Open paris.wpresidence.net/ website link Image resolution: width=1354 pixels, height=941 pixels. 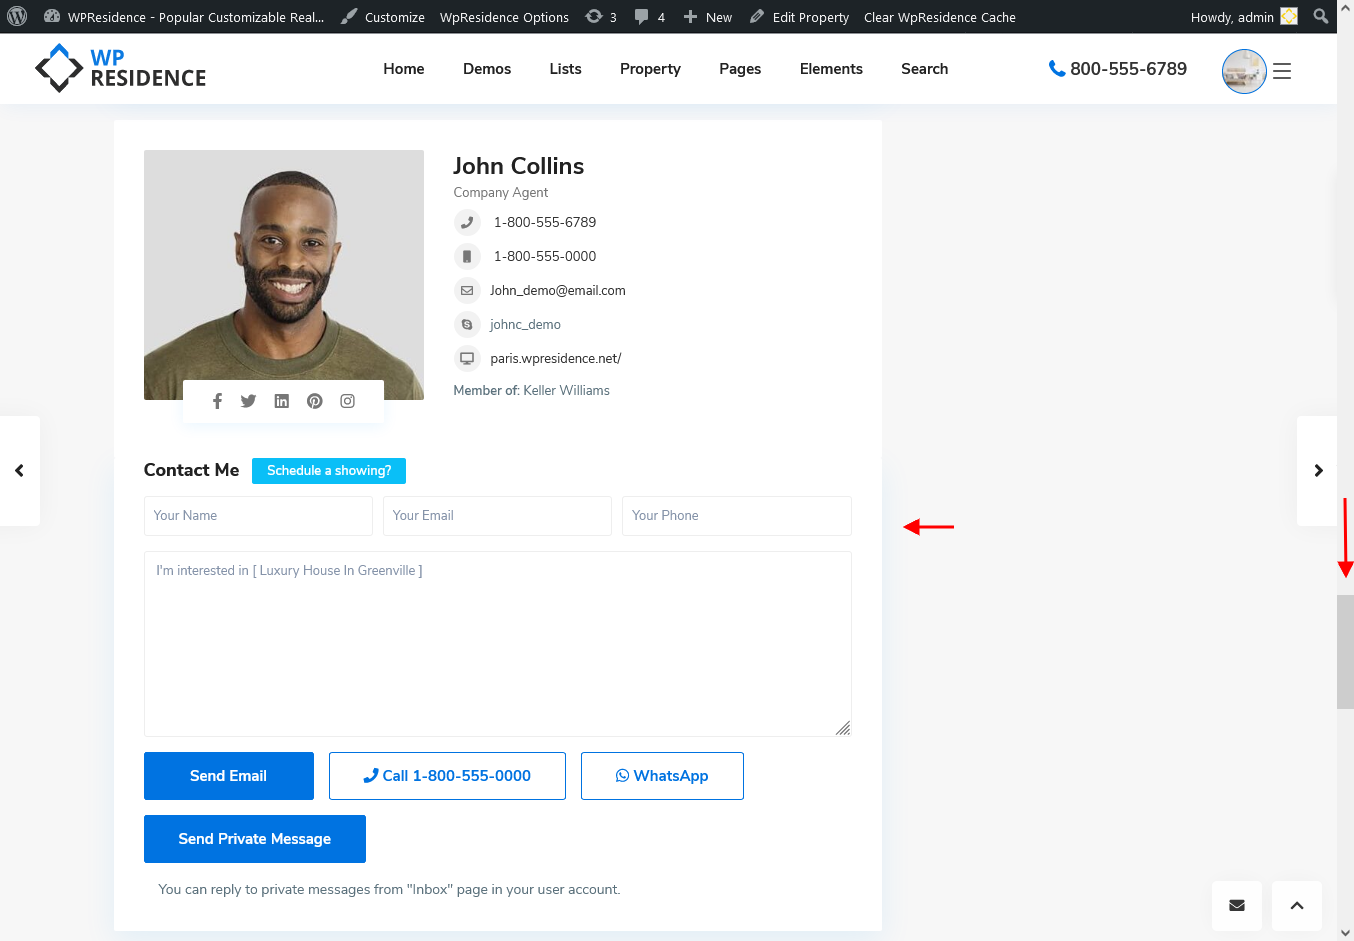click(556, 358)
